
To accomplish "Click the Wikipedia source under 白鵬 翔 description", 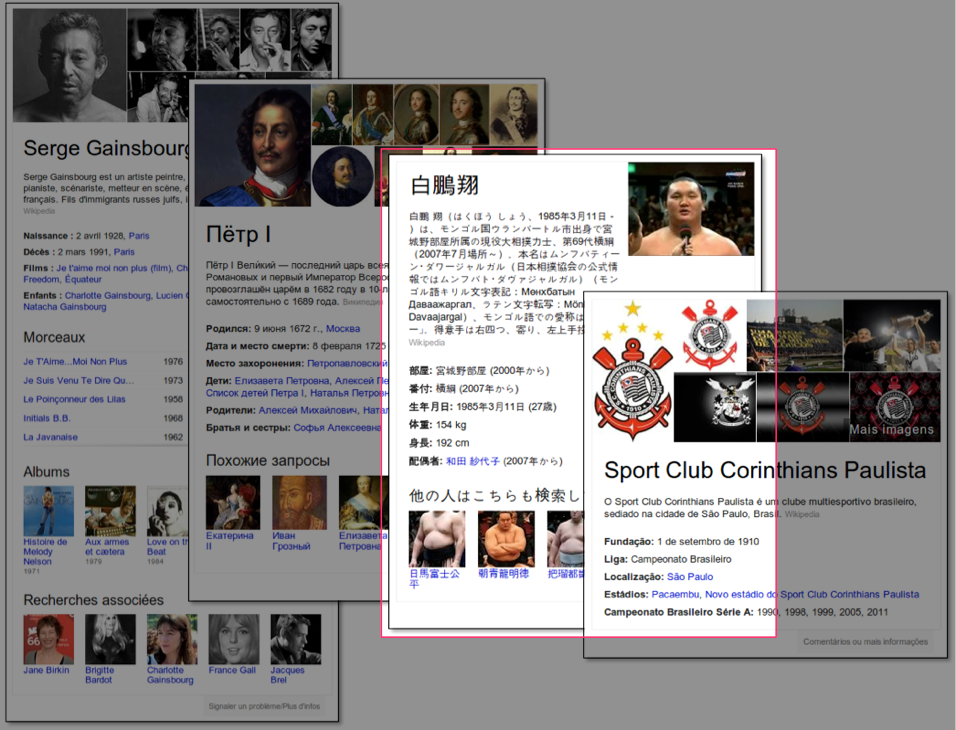I will pyautogui.click(x=427, y=343).
